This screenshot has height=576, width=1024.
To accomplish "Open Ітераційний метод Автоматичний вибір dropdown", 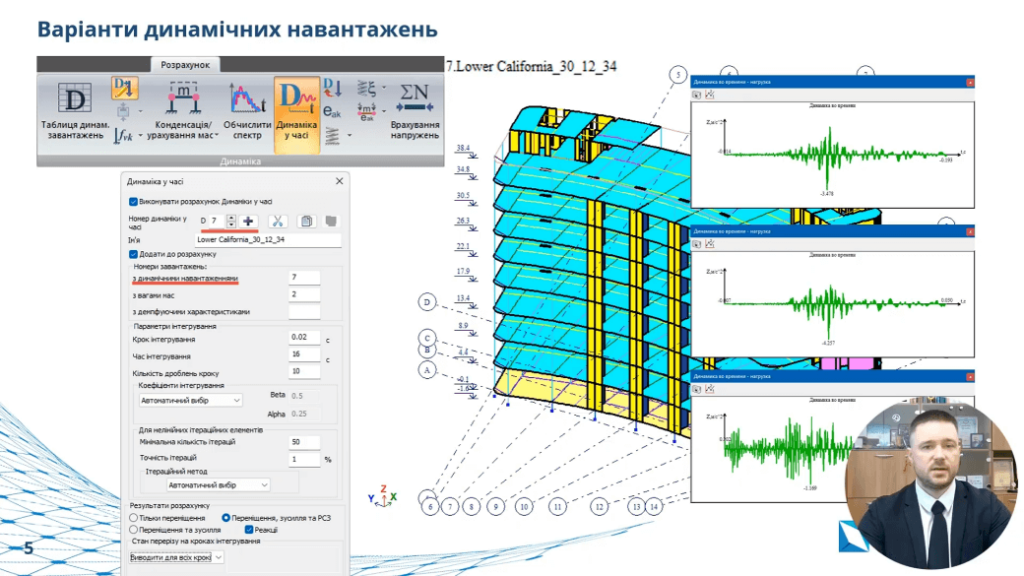I will (x=218, y=485).
